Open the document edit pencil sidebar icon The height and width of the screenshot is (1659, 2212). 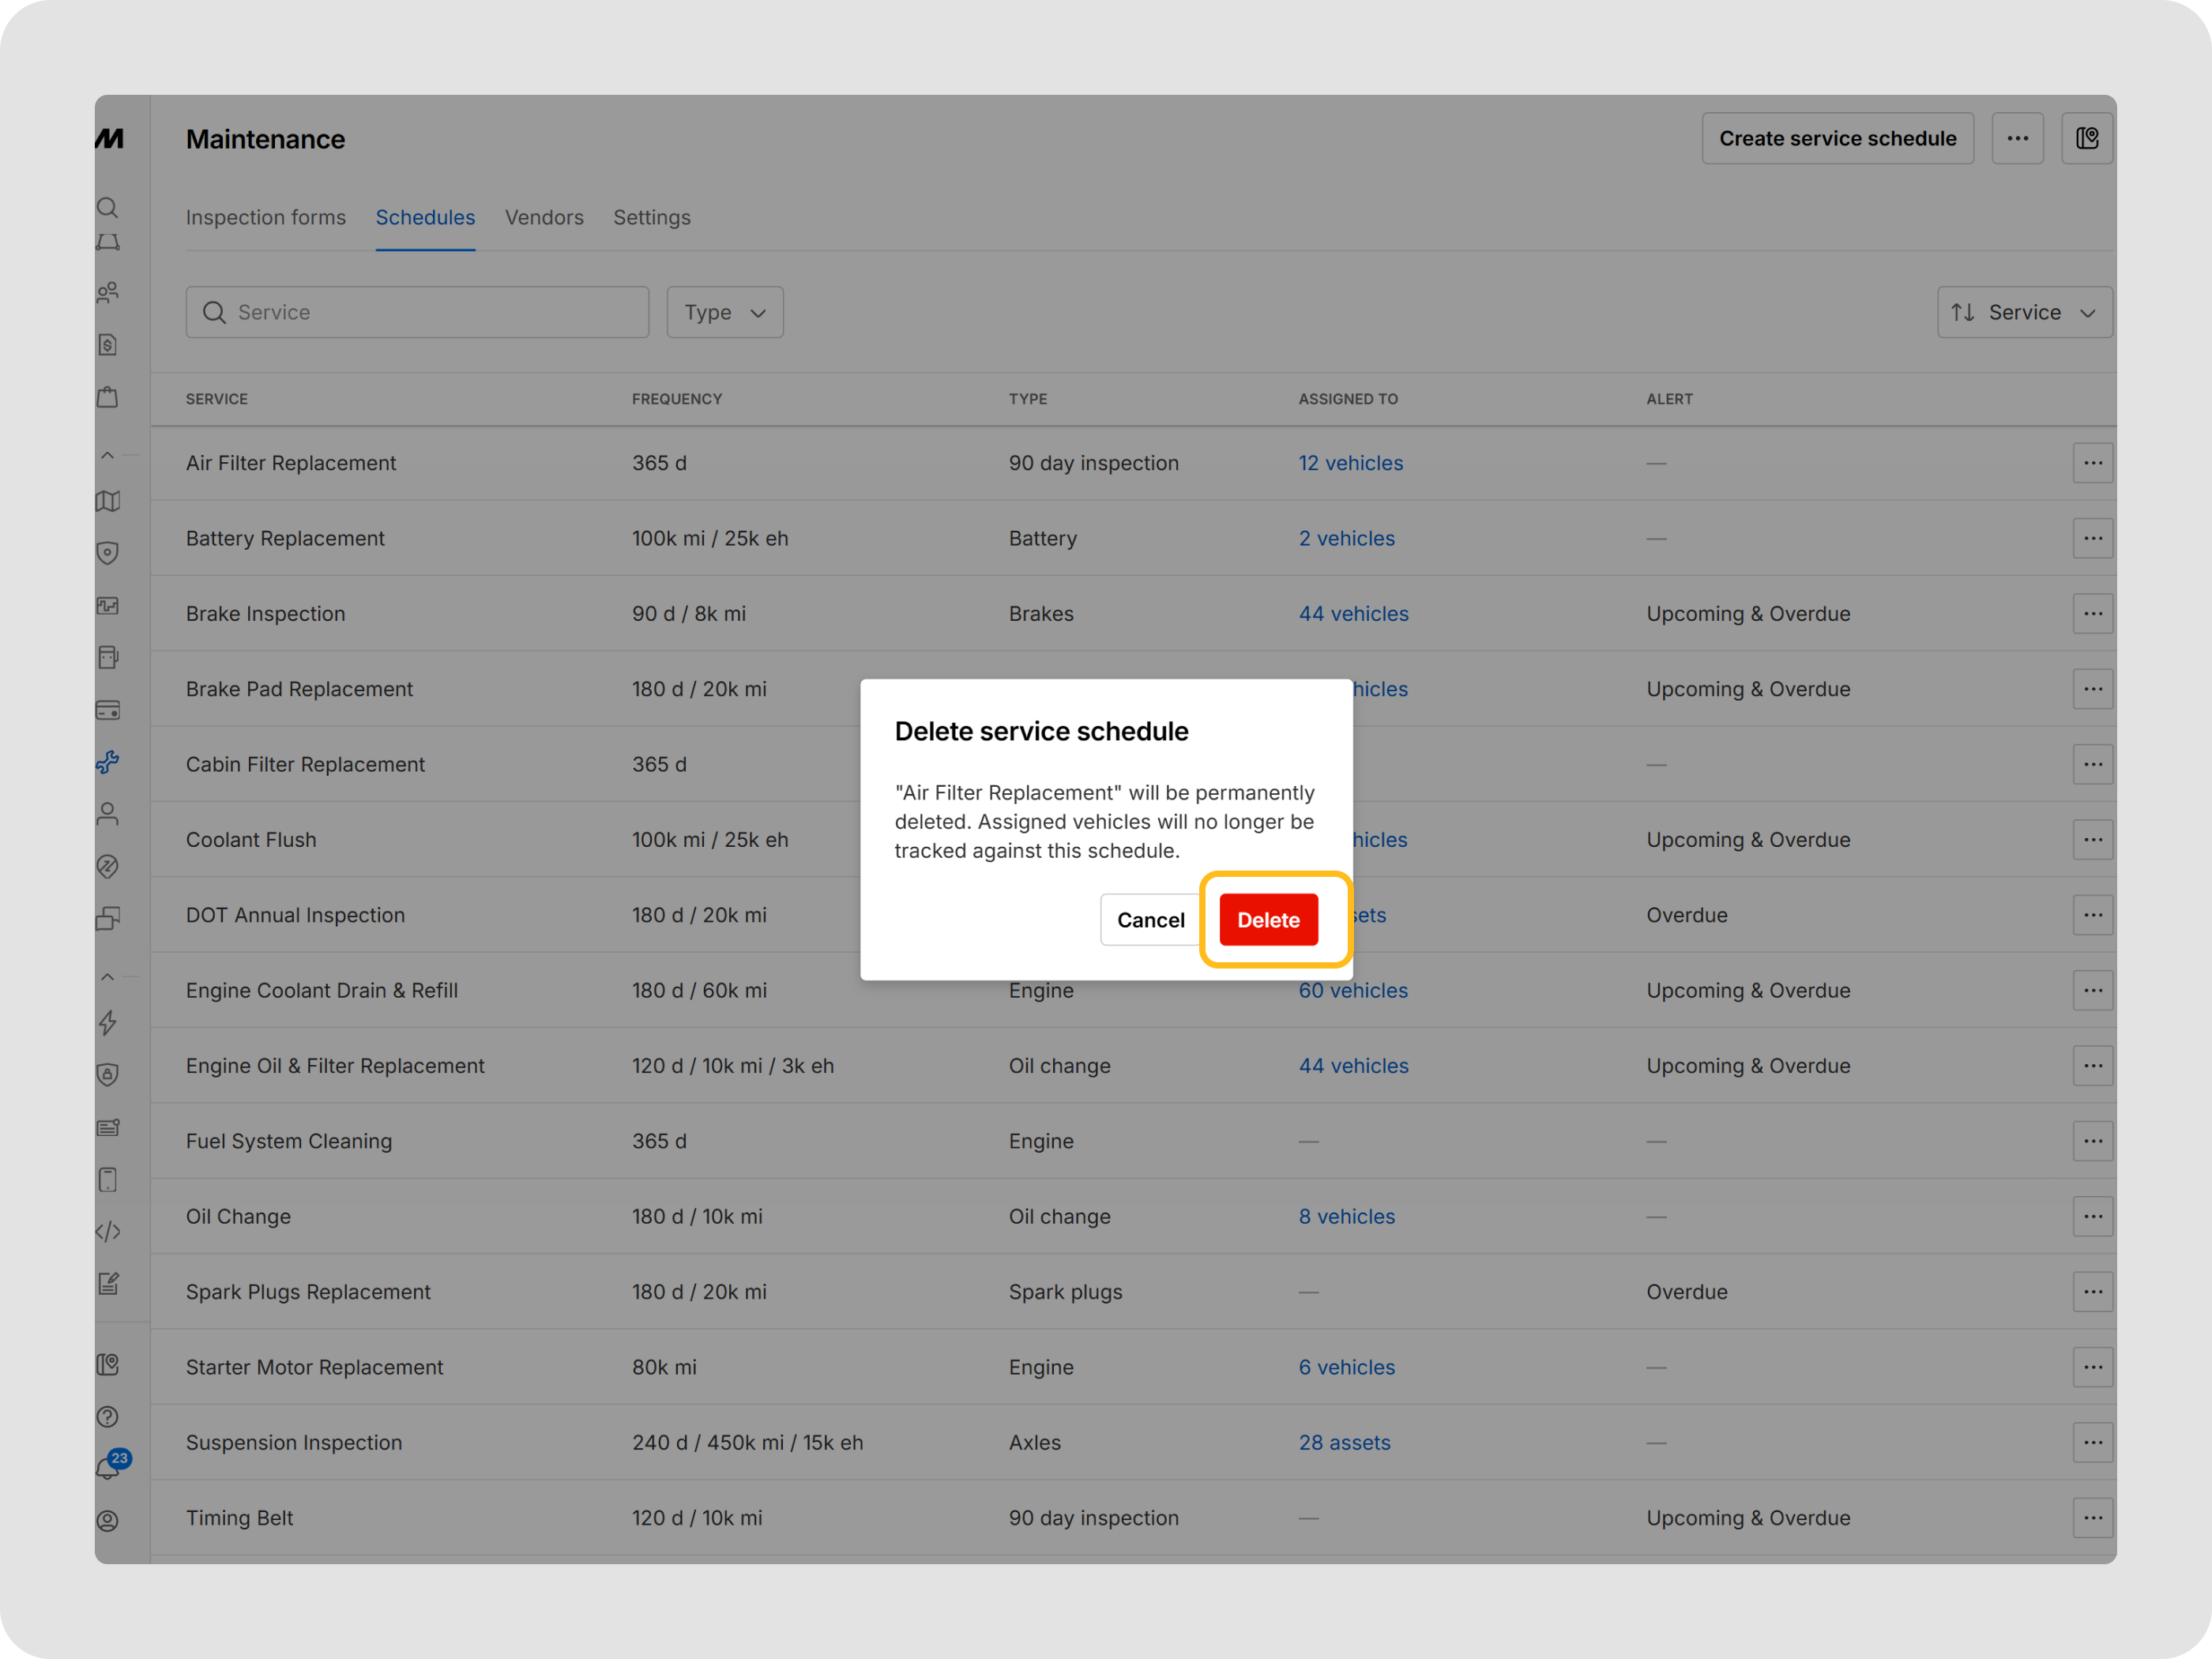tap(108, 1283)
